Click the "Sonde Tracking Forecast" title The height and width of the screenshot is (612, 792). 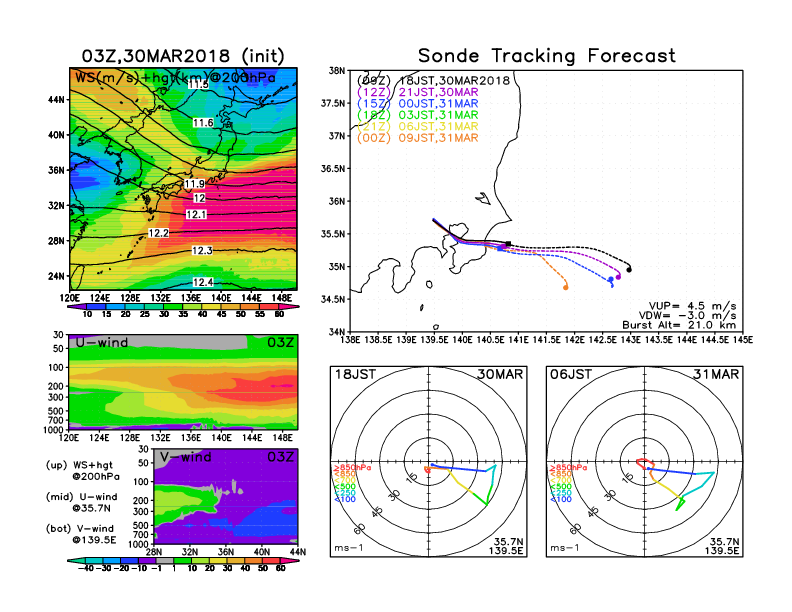pyautogui.click(x=547, y=56)
